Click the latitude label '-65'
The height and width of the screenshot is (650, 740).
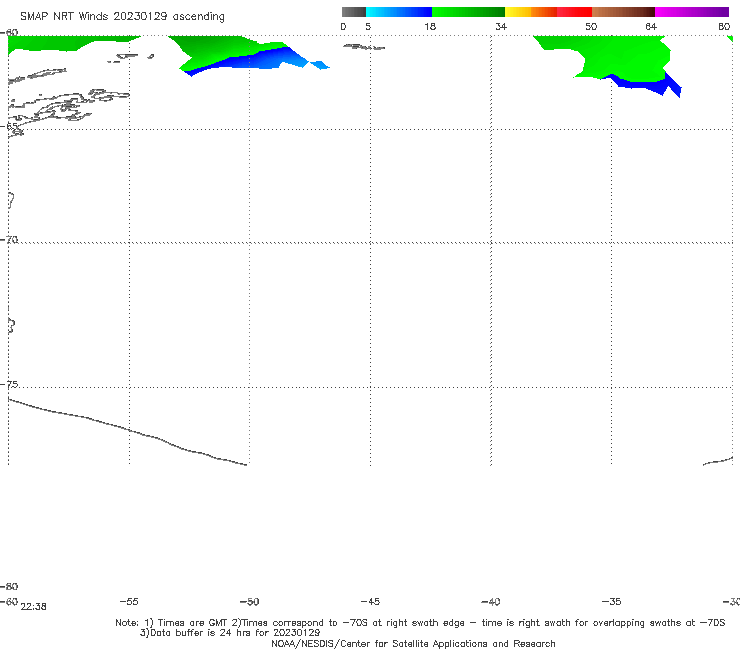click(x=9, y=127)
